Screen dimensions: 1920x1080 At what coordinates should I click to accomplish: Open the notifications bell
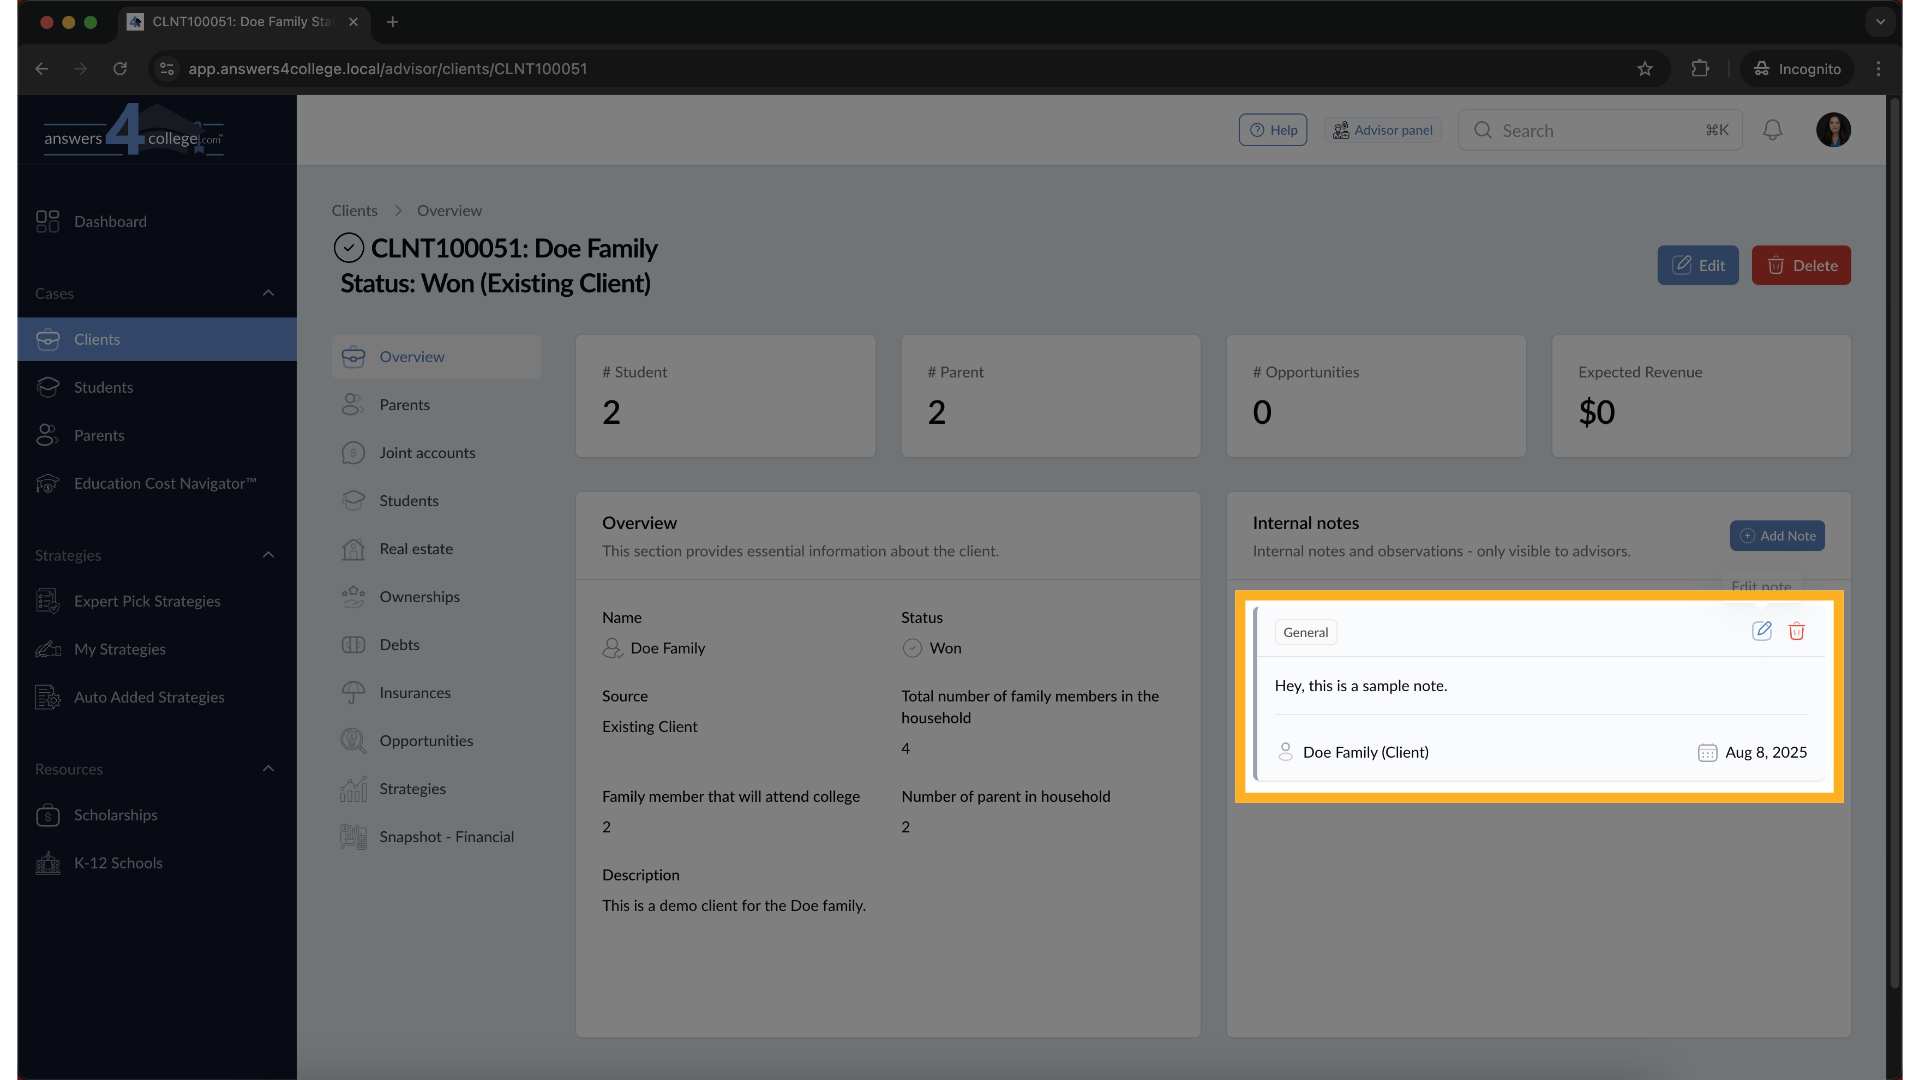pos(1772,130)
